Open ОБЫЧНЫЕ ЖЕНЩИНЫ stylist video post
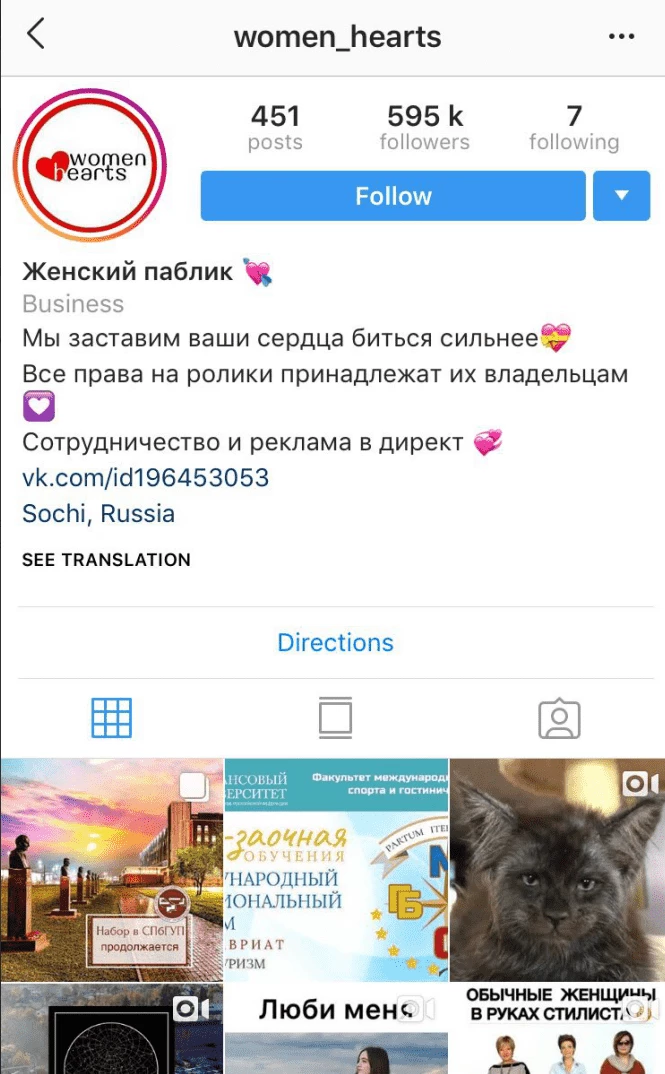The image size is (665, 1074). [557, 1029]
